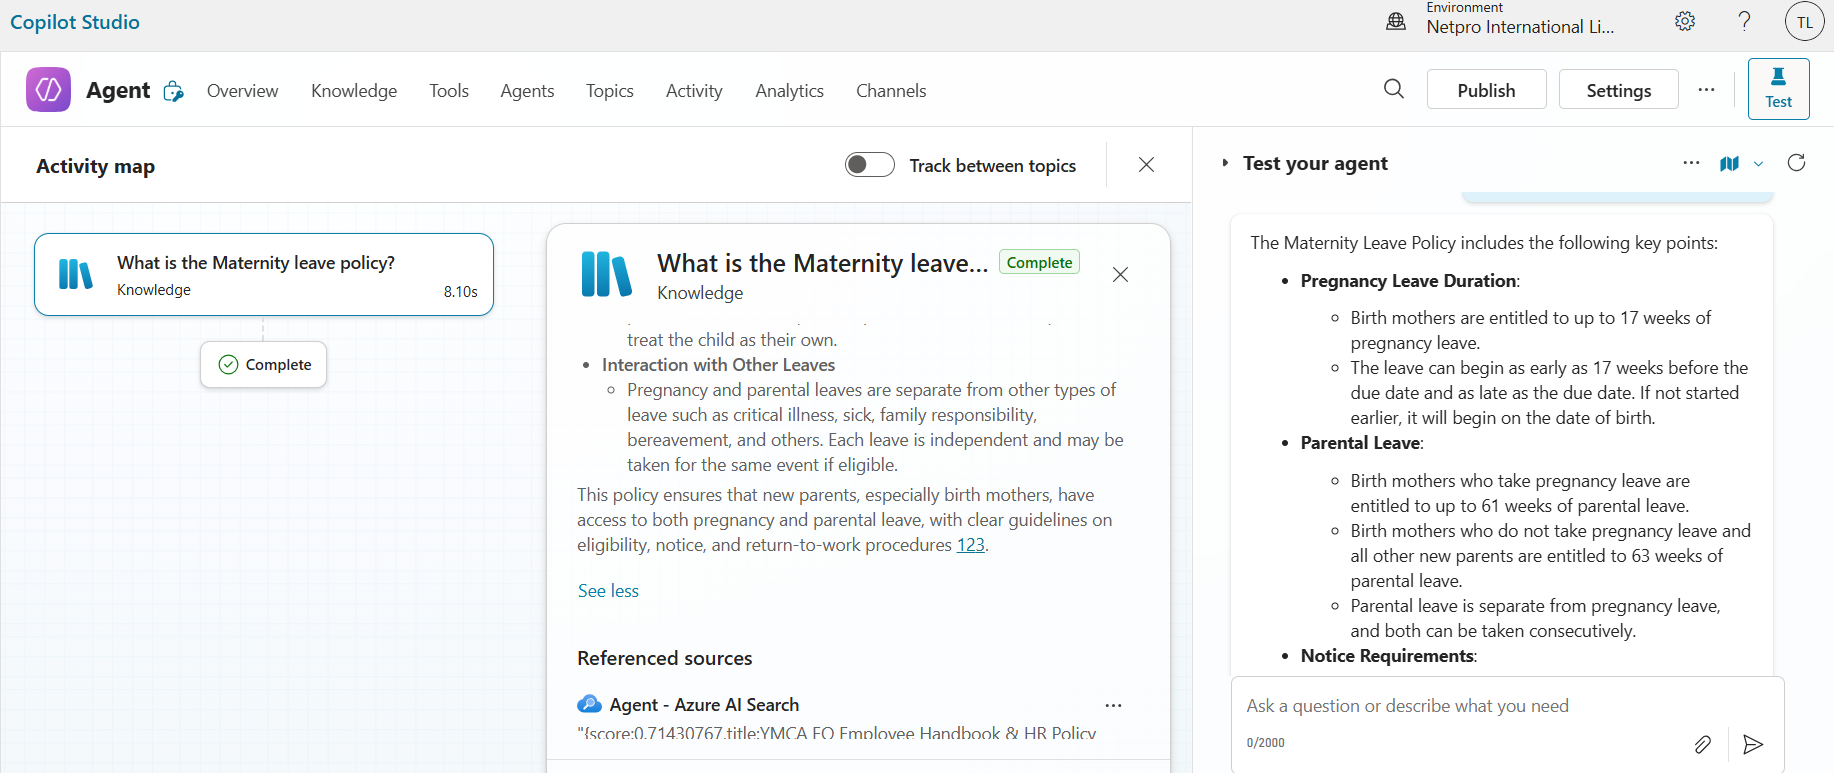
Task: Open the environment picker icon
Action: click(x=1396, y=21)
